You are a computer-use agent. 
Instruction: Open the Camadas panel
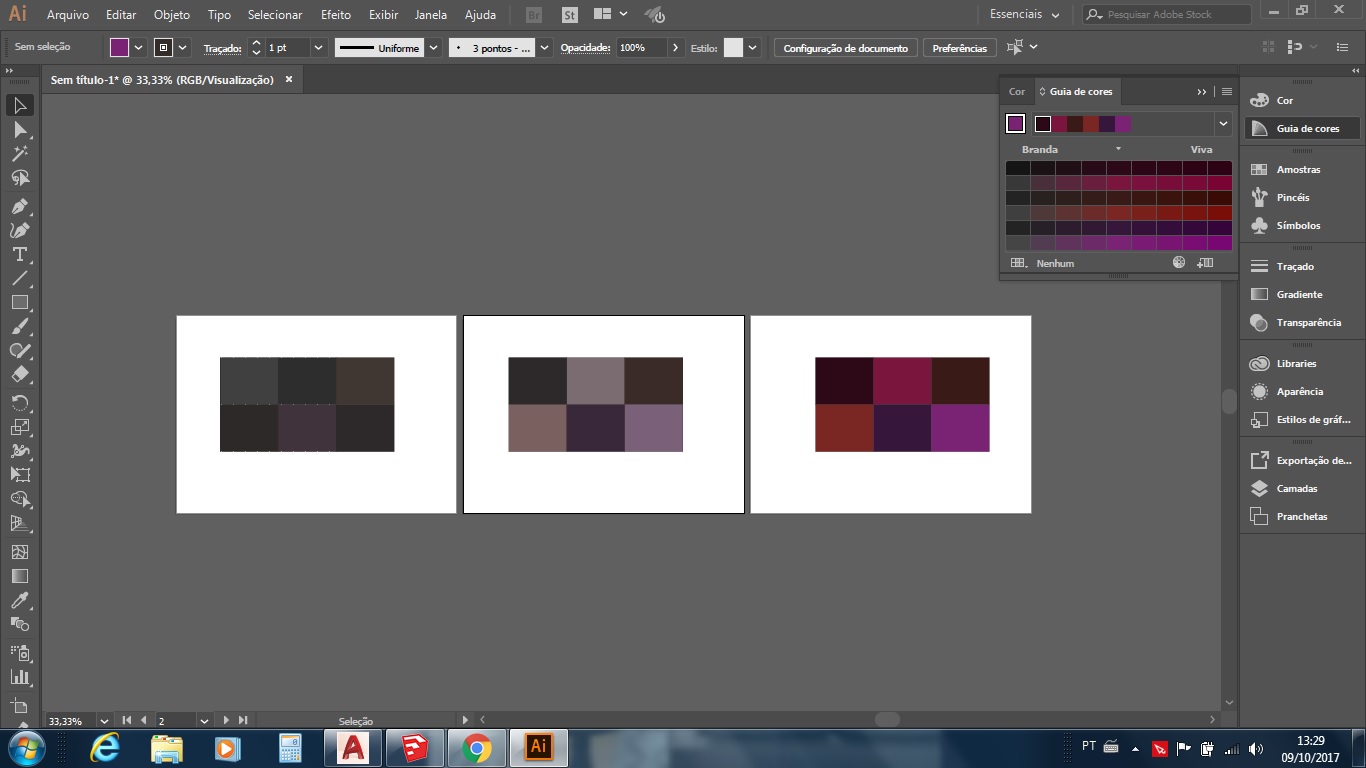click(x=1297, y=489)
